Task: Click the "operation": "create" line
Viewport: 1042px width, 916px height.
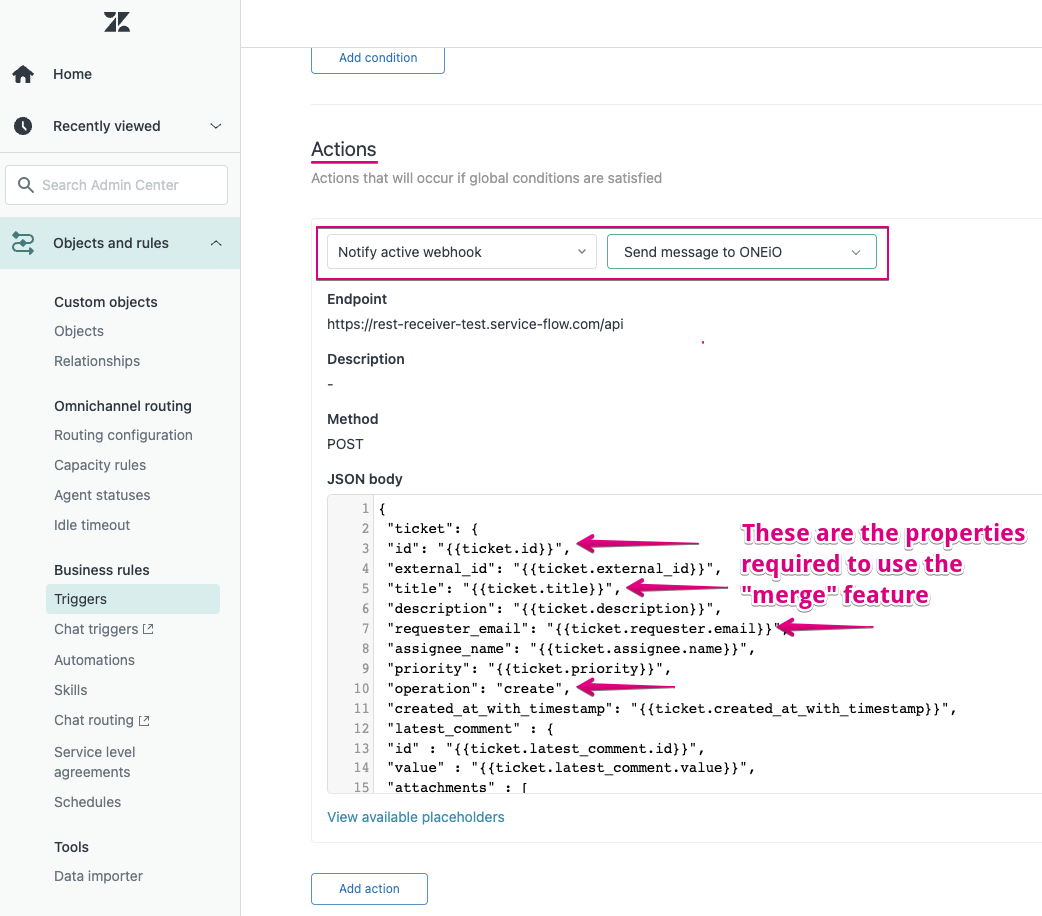Action: [478, 689]
